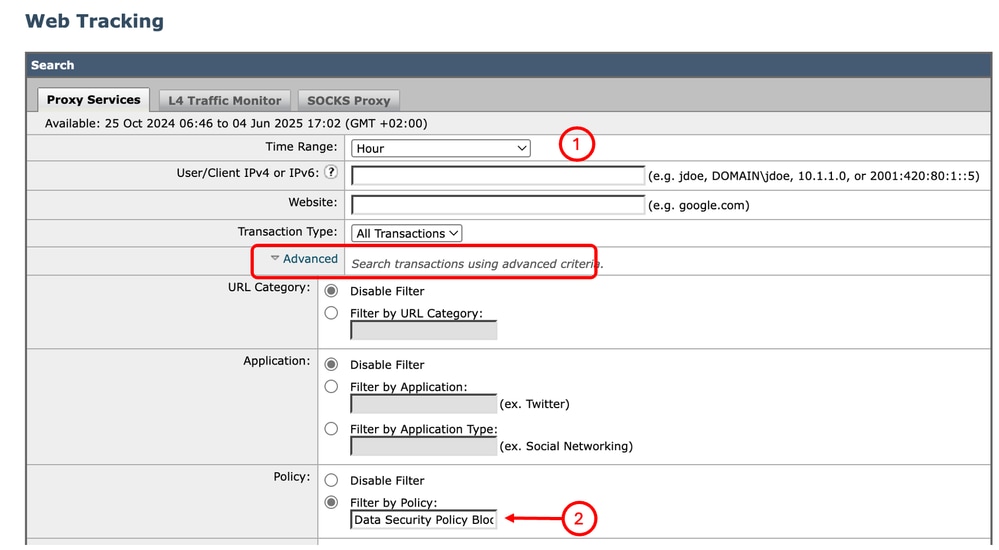Viewport: 999px width, 550px height.
Task: Select Filter by Application Type radio
Action: coord(331,429)
